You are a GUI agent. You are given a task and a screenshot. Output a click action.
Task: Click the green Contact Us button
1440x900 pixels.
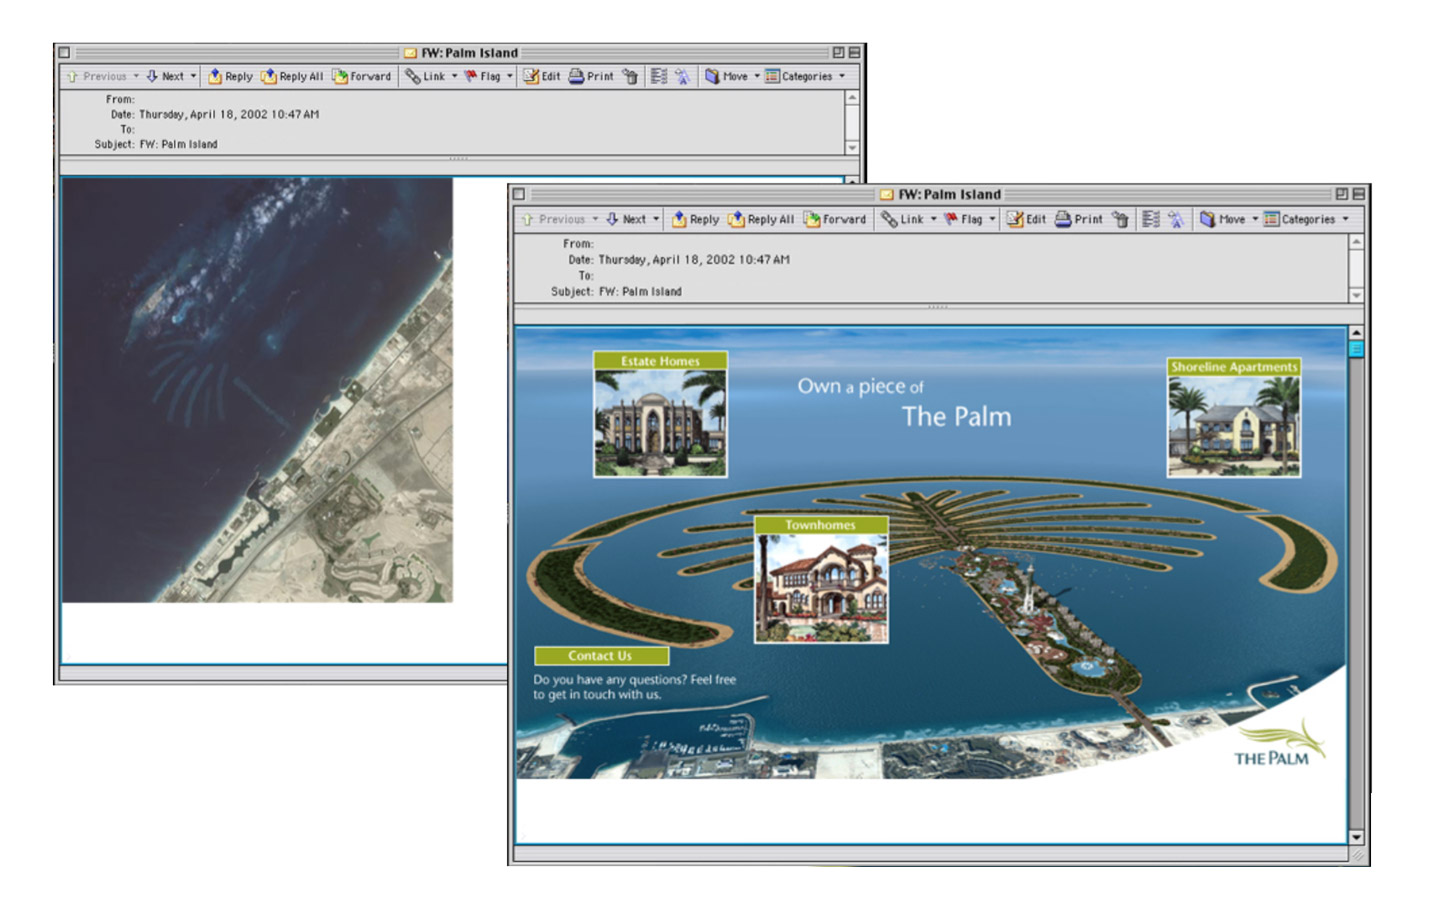click(x=600, y=656)
